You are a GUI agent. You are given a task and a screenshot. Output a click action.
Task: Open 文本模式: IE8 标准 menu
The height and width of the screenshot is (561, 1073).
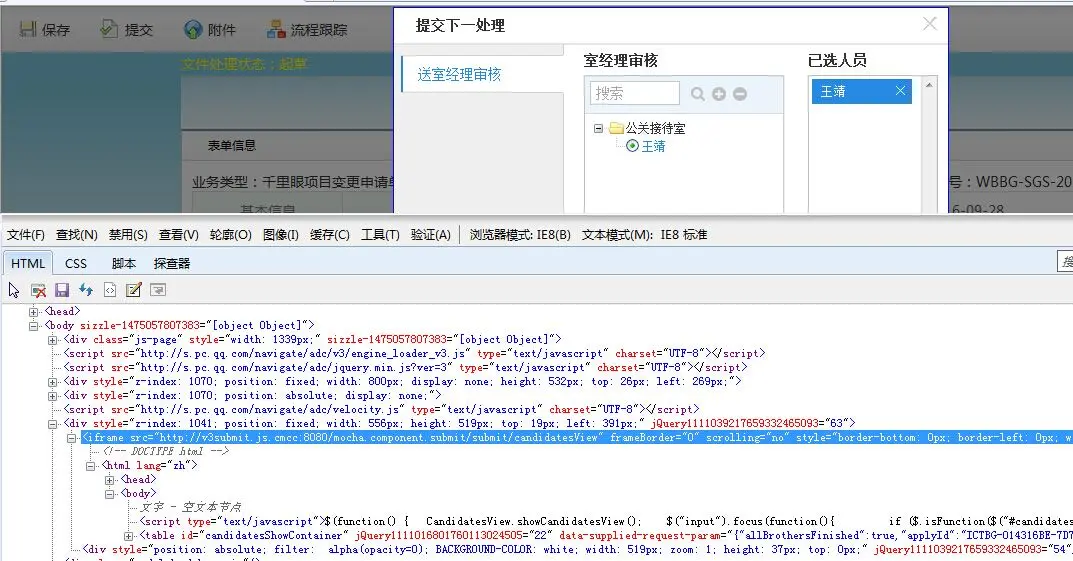(645, 235)
